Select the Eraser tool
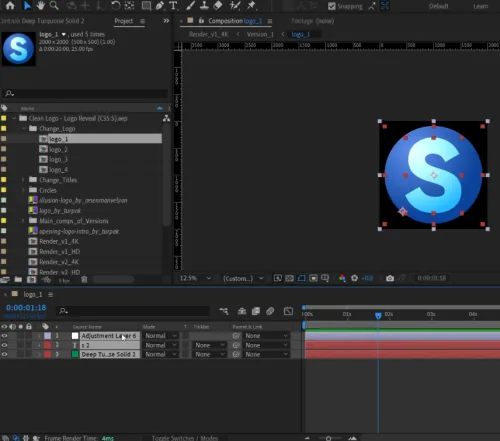 218,5
